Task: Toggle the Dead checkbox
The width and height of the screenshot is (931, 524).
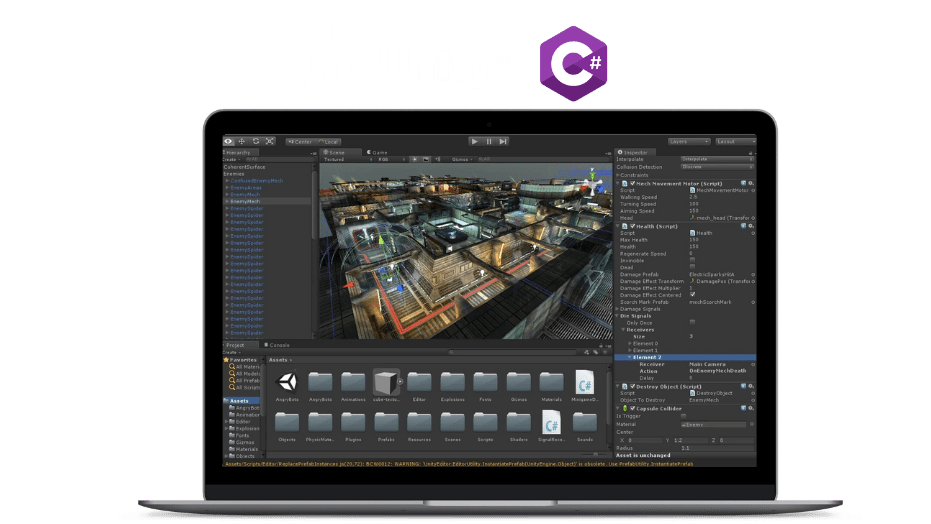Action: 692,268
